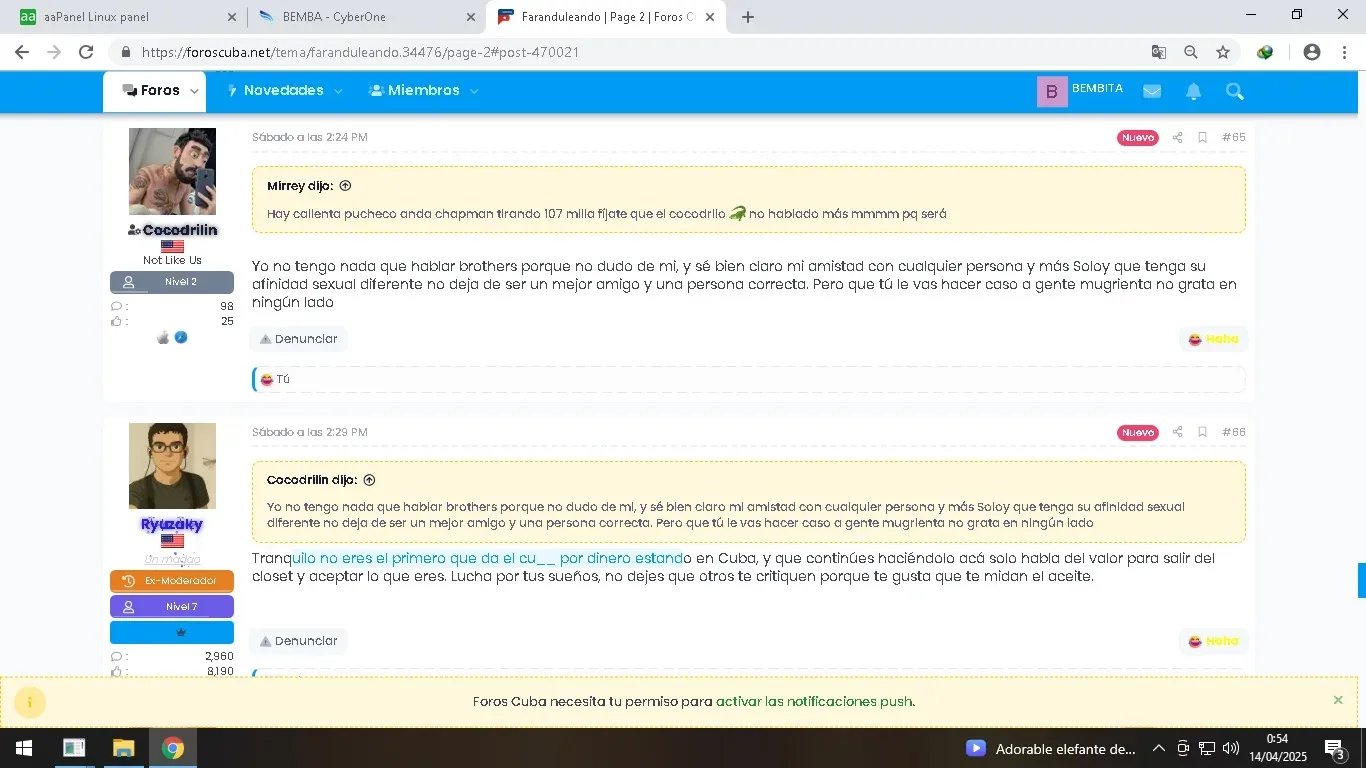The height and width of the screenshot is (768, 1366).
Task: Open the BEMBITA account menu
Action: tap(1080, 91)
